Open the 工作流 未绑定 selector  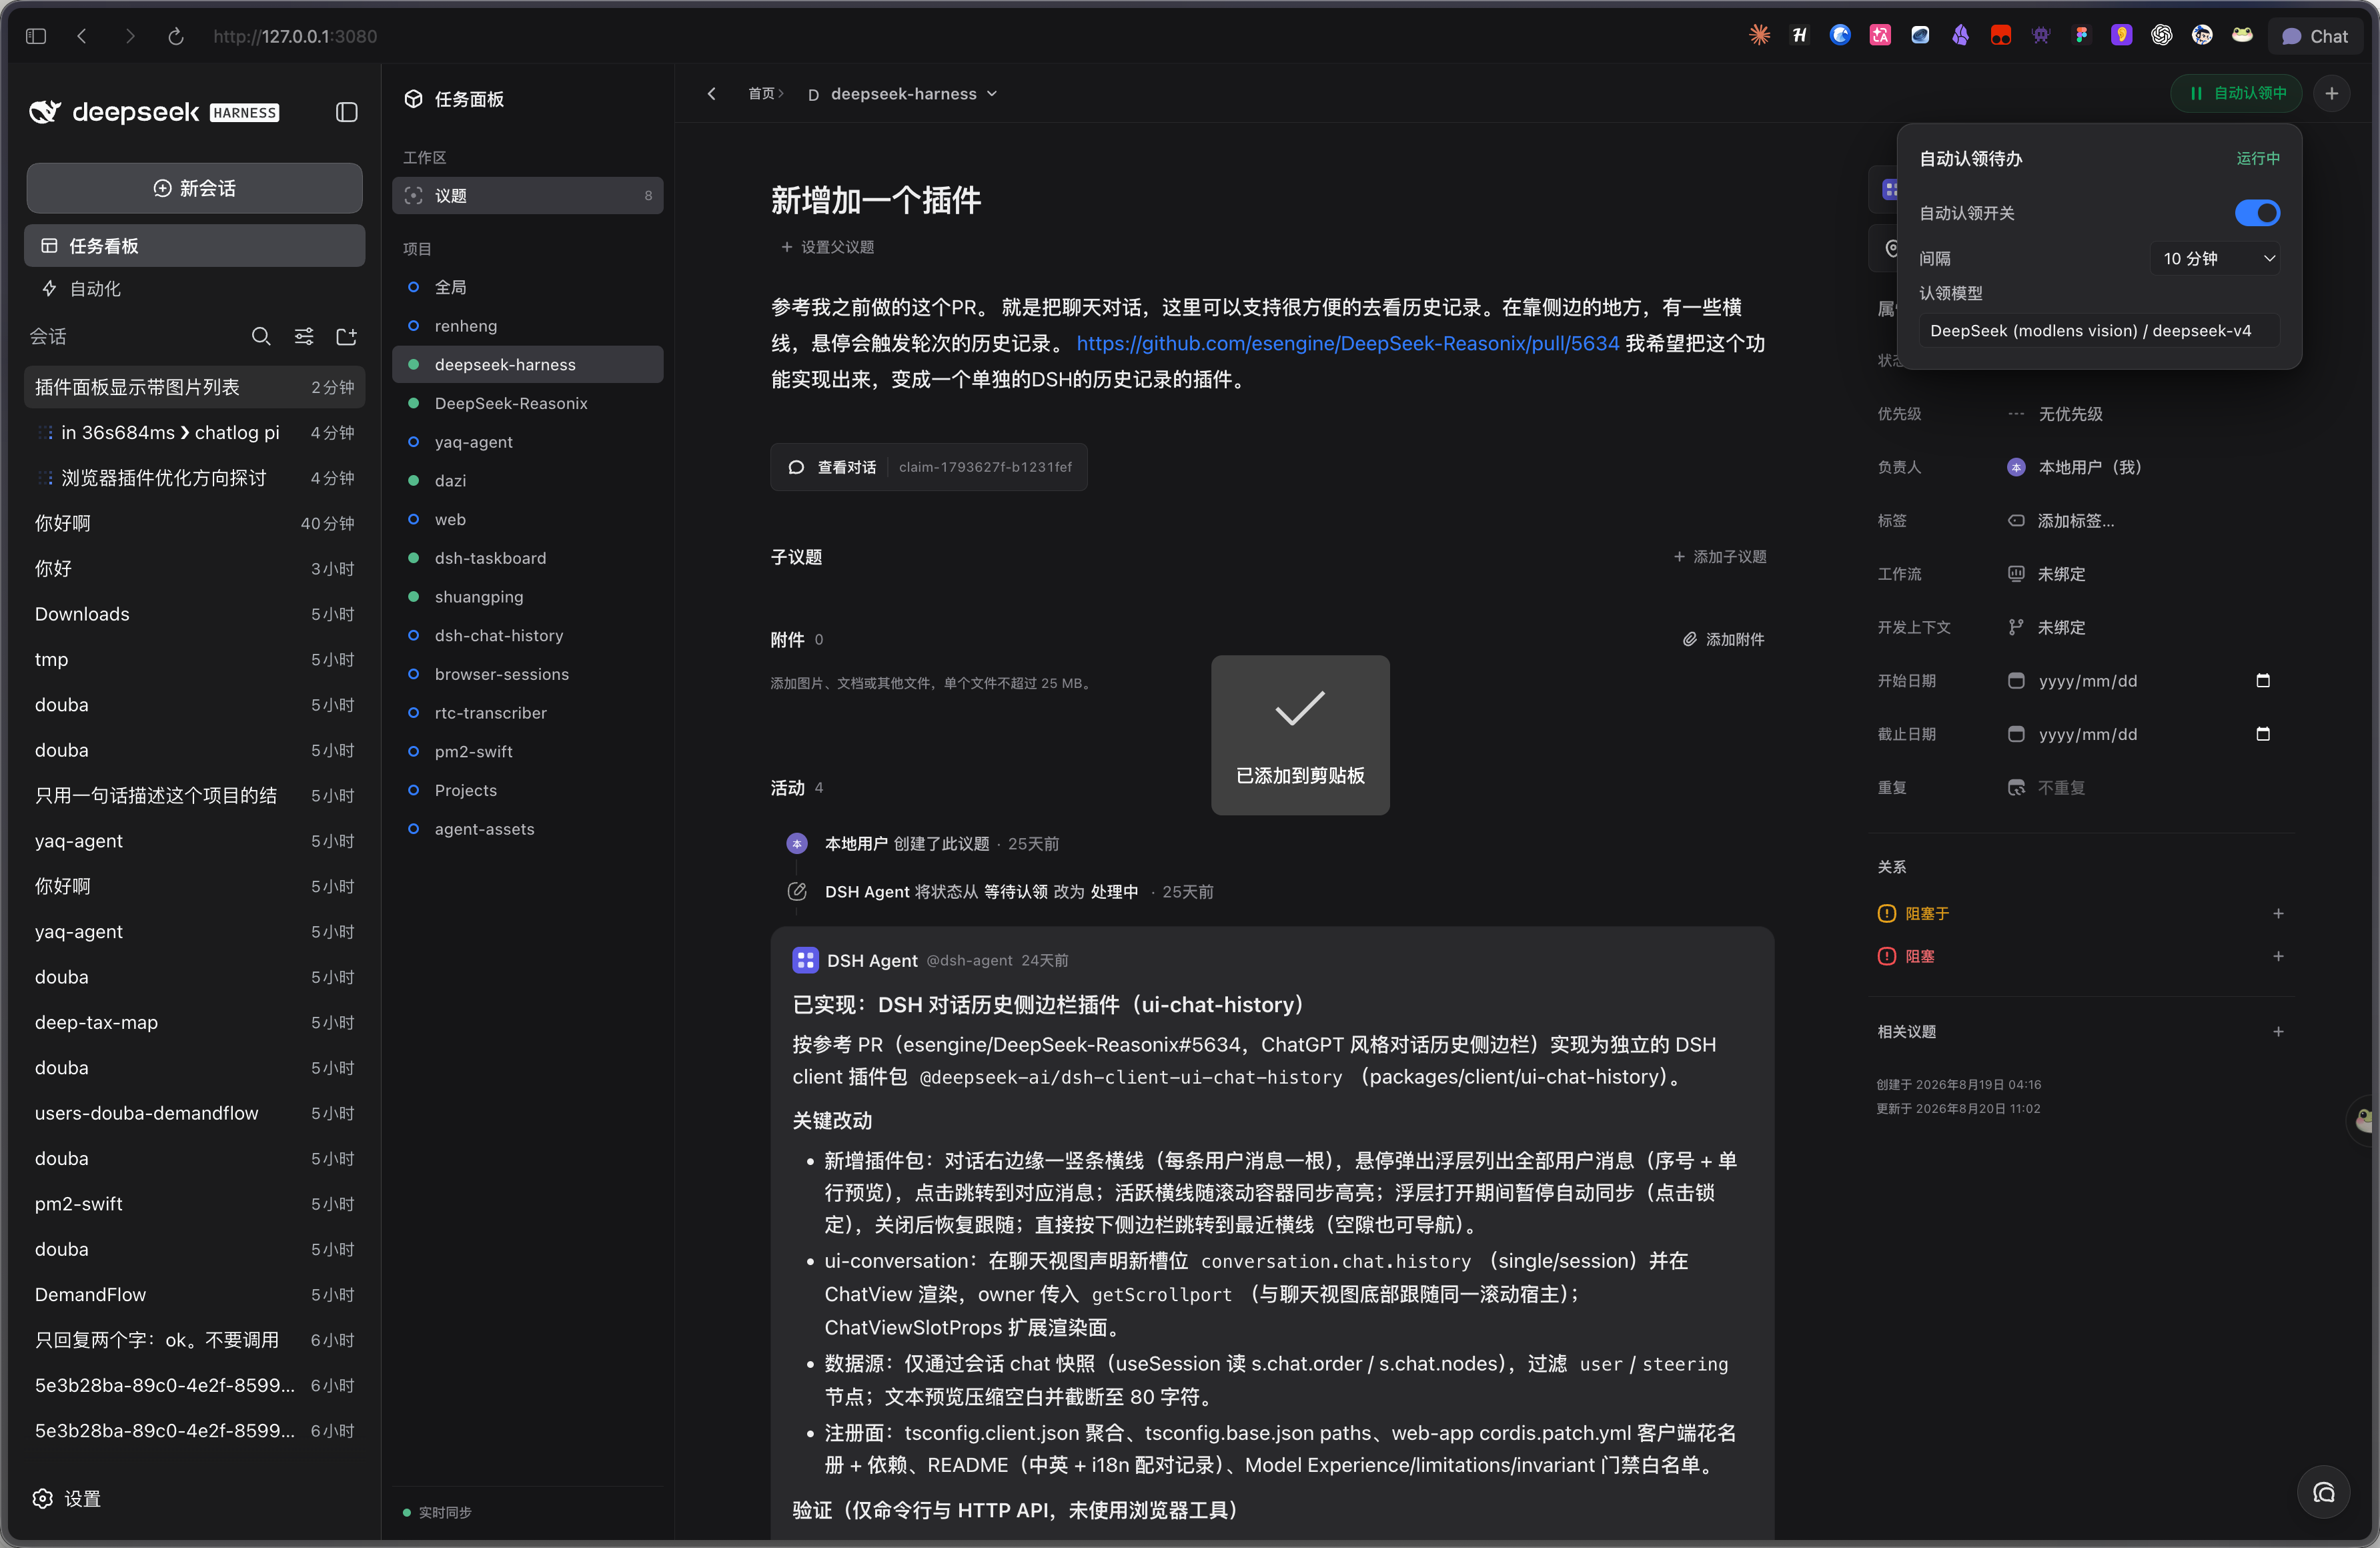pyautogui.click(x=2047, y=574)
